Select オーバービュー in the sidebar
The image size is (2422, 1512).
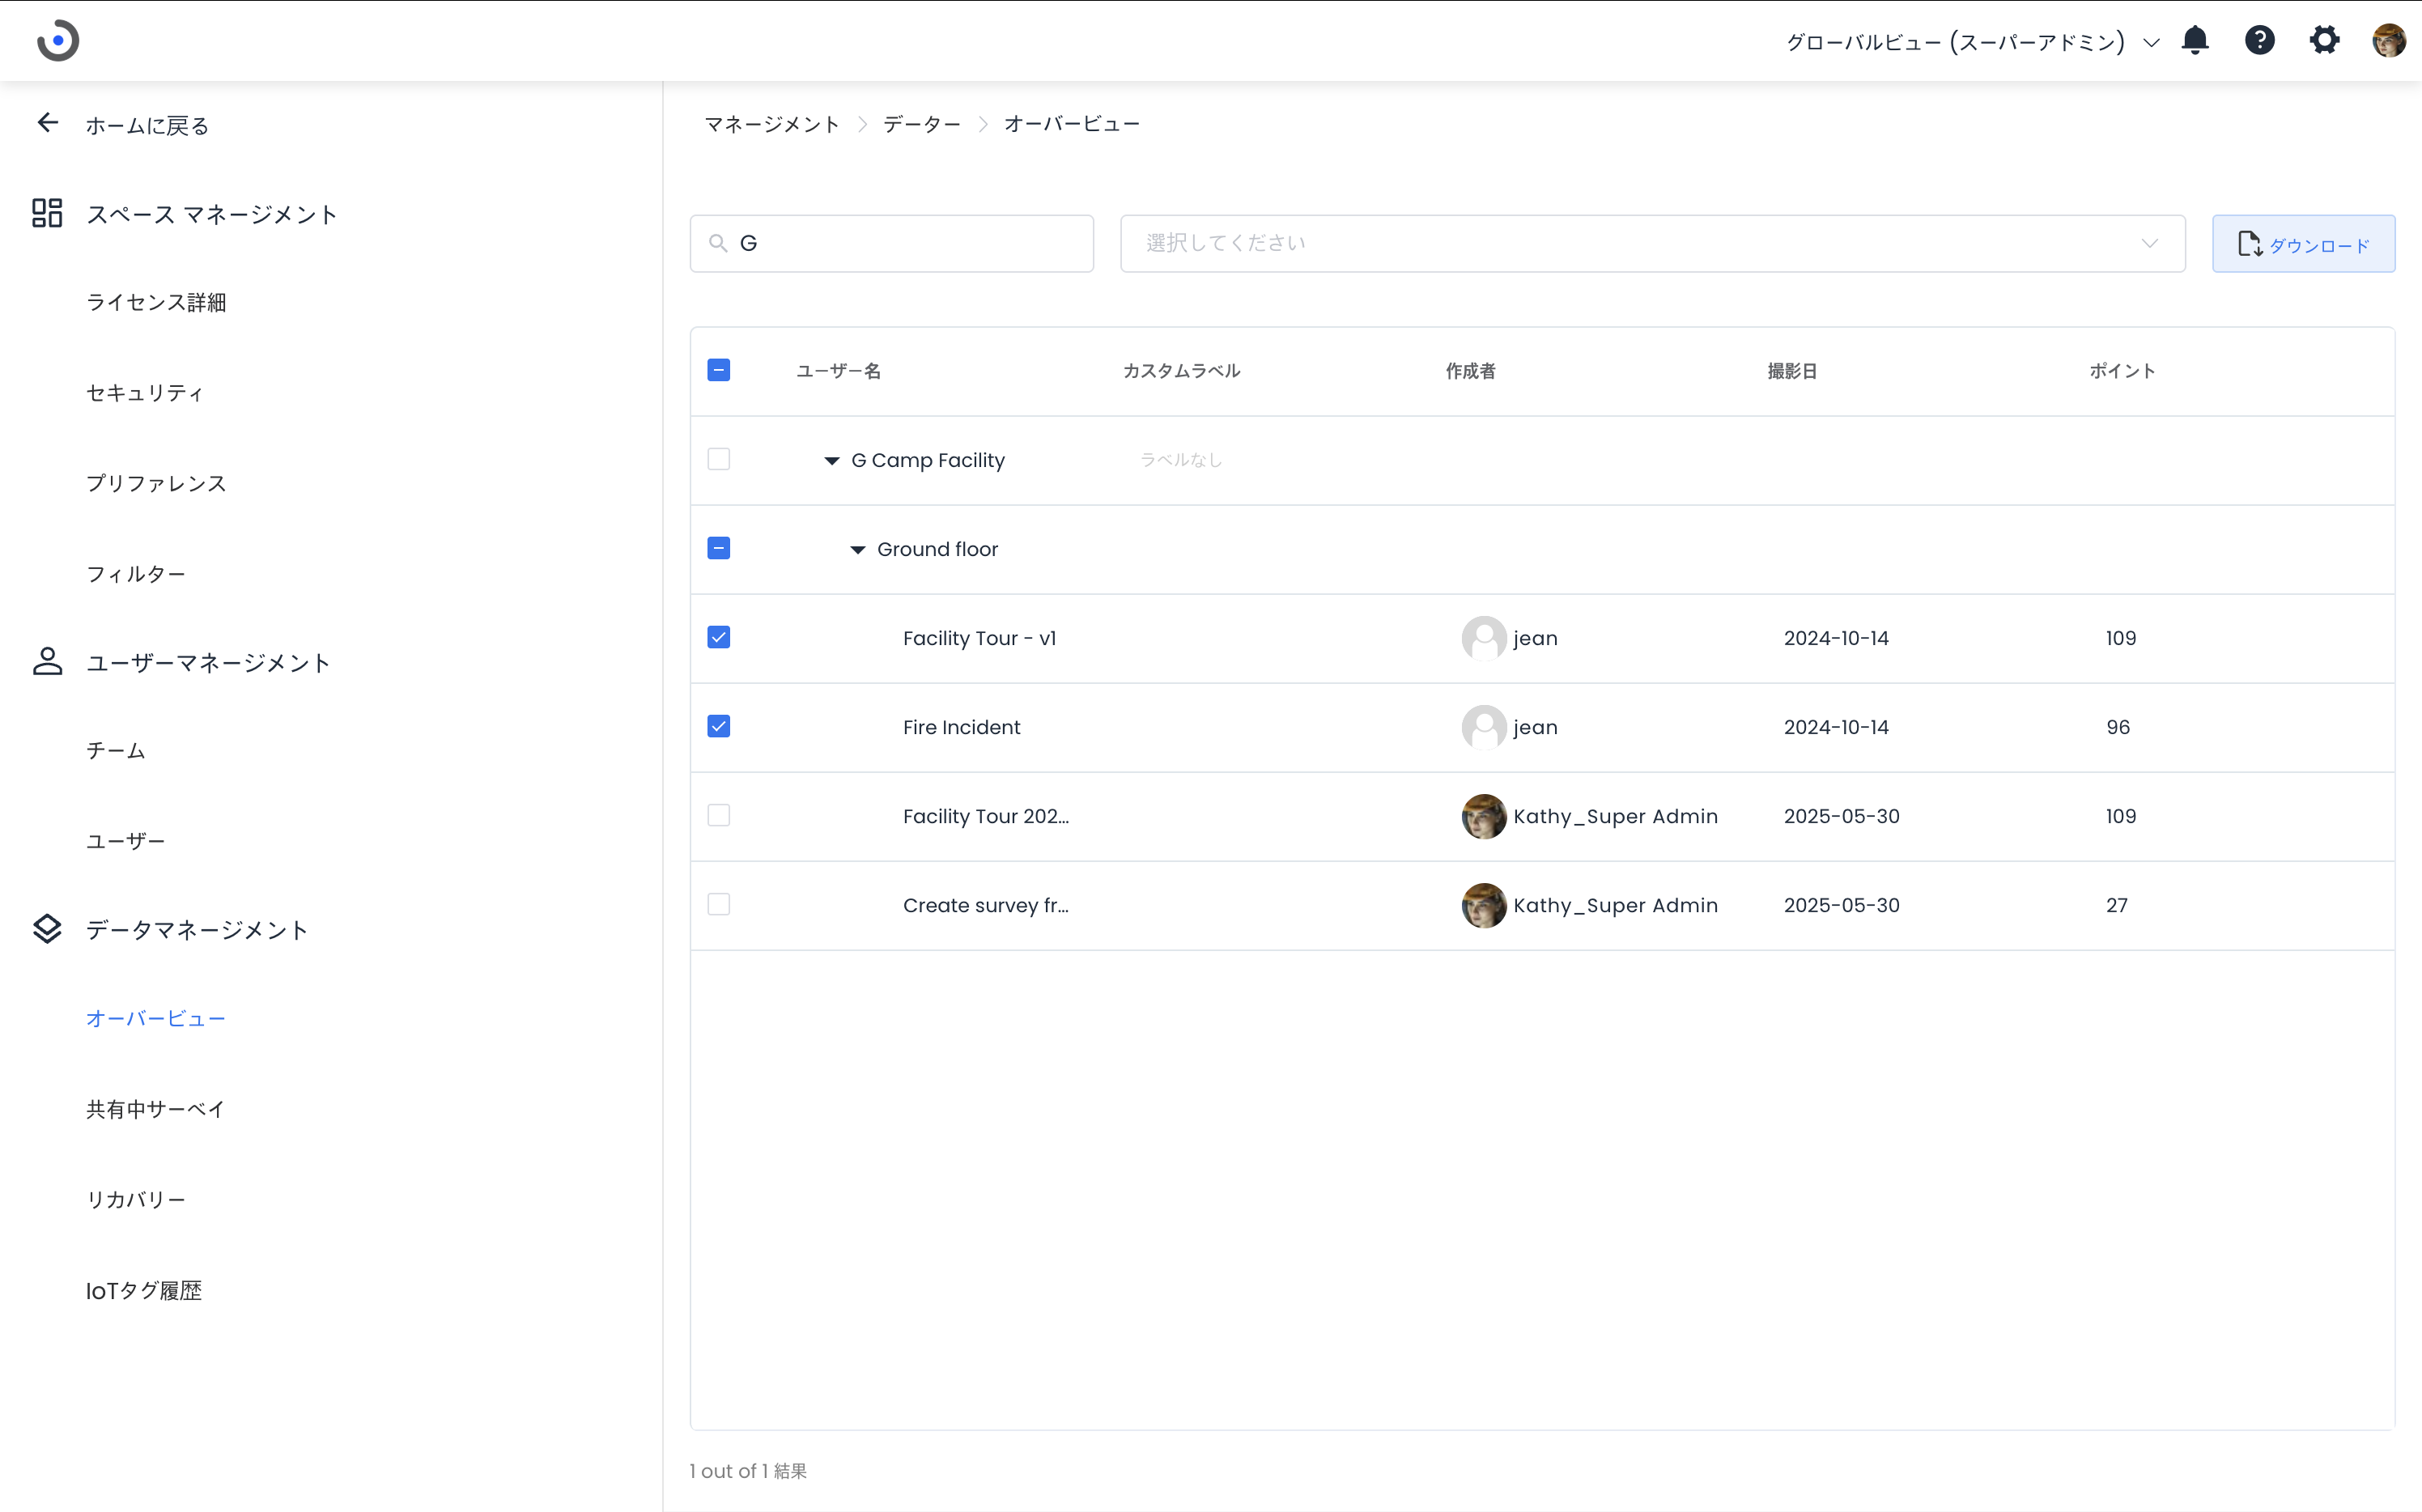156,1018
